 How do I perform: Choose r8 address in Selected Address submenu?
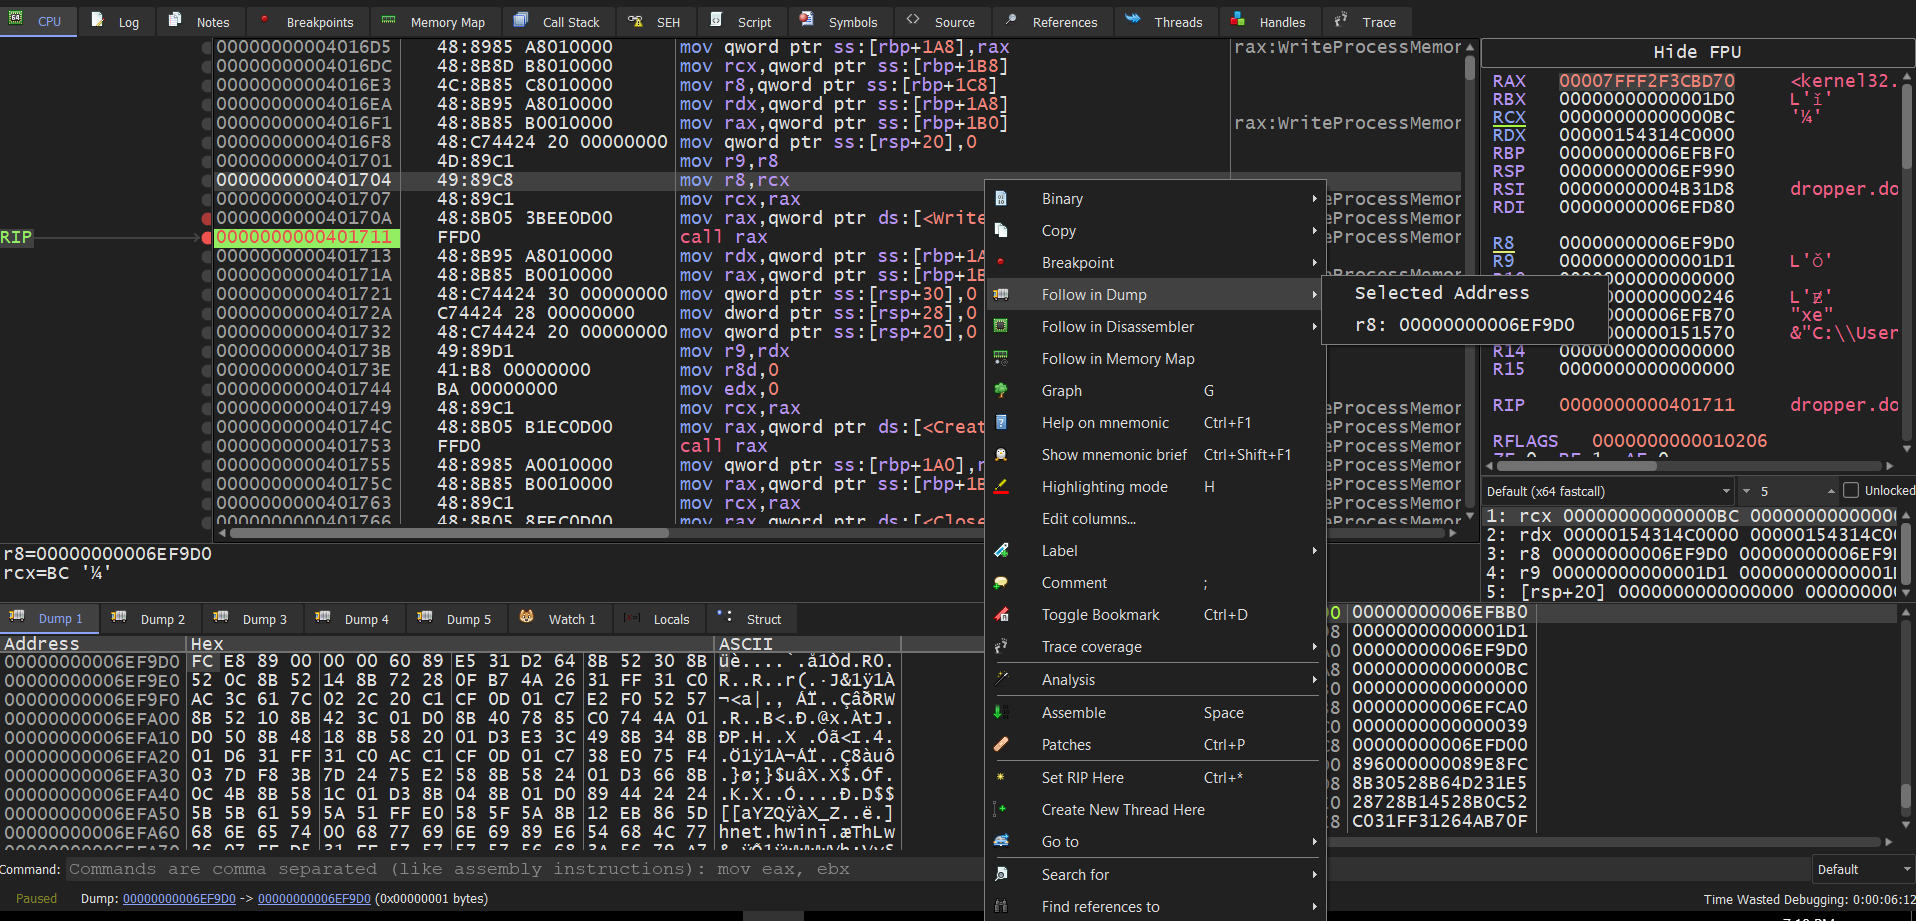1464,325
